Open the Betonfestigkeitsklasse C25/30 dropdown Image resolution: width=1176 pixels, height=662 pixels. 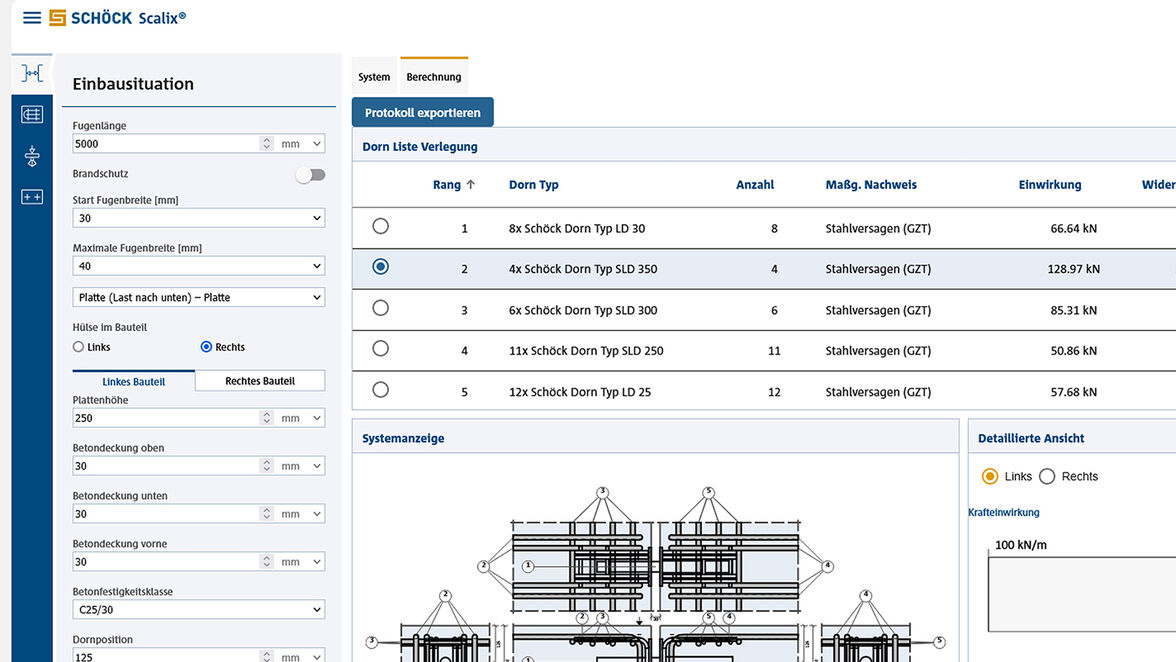[198, 609]
